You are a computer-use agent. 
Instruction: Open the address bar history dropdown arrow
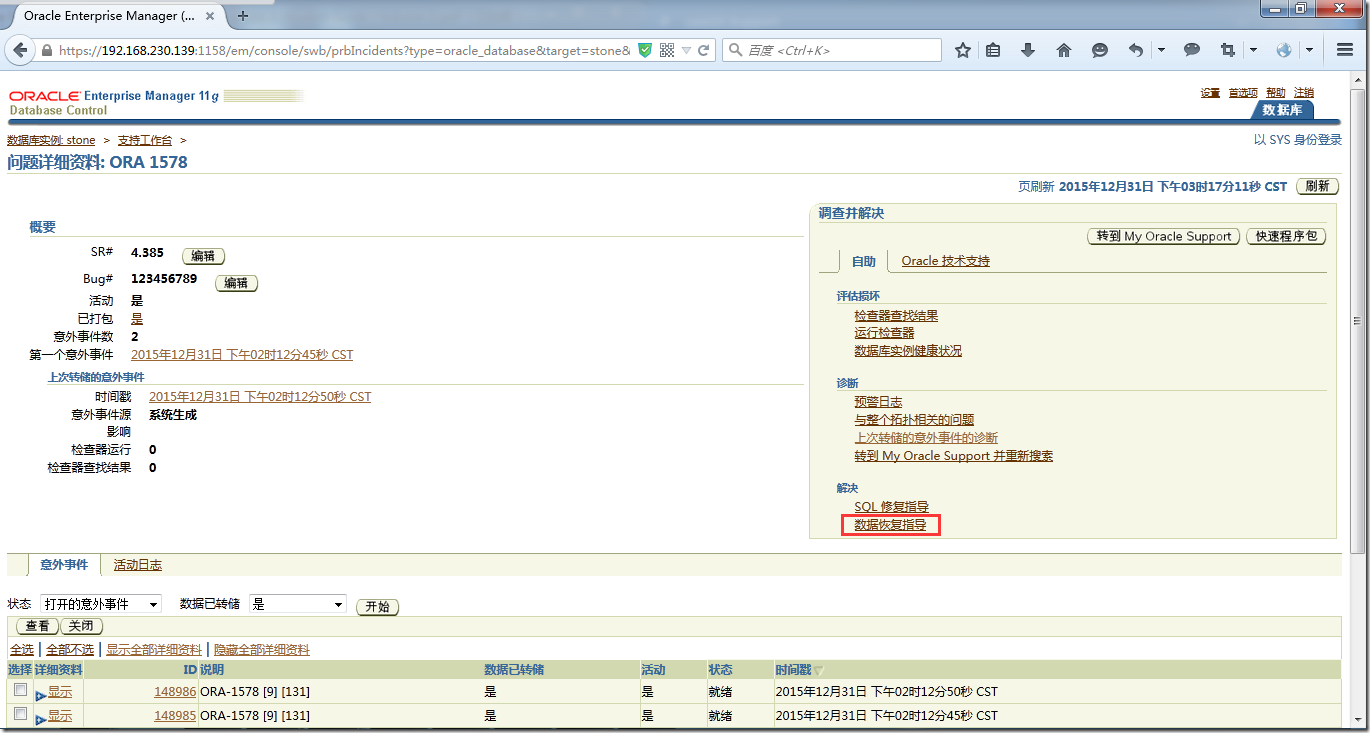(x=687, y=50)
